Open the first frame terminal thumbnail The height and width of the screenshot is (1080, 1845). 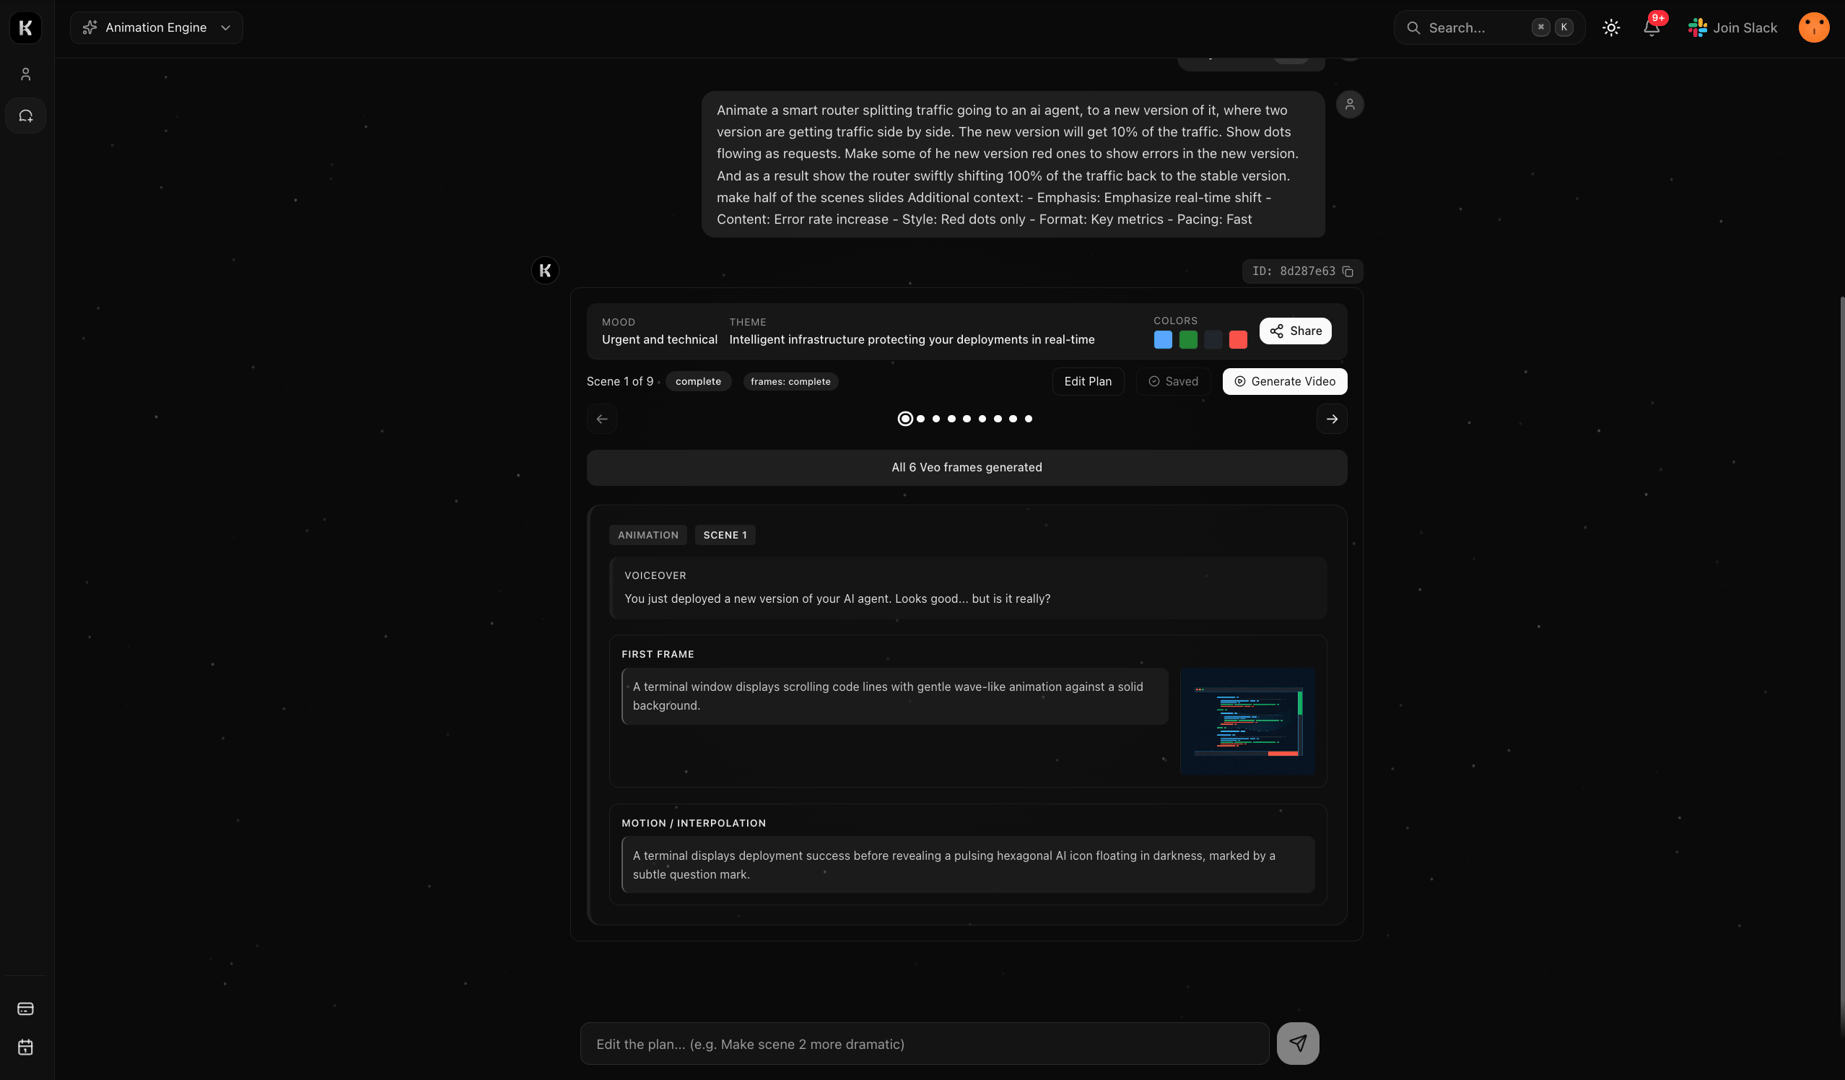1247,721
